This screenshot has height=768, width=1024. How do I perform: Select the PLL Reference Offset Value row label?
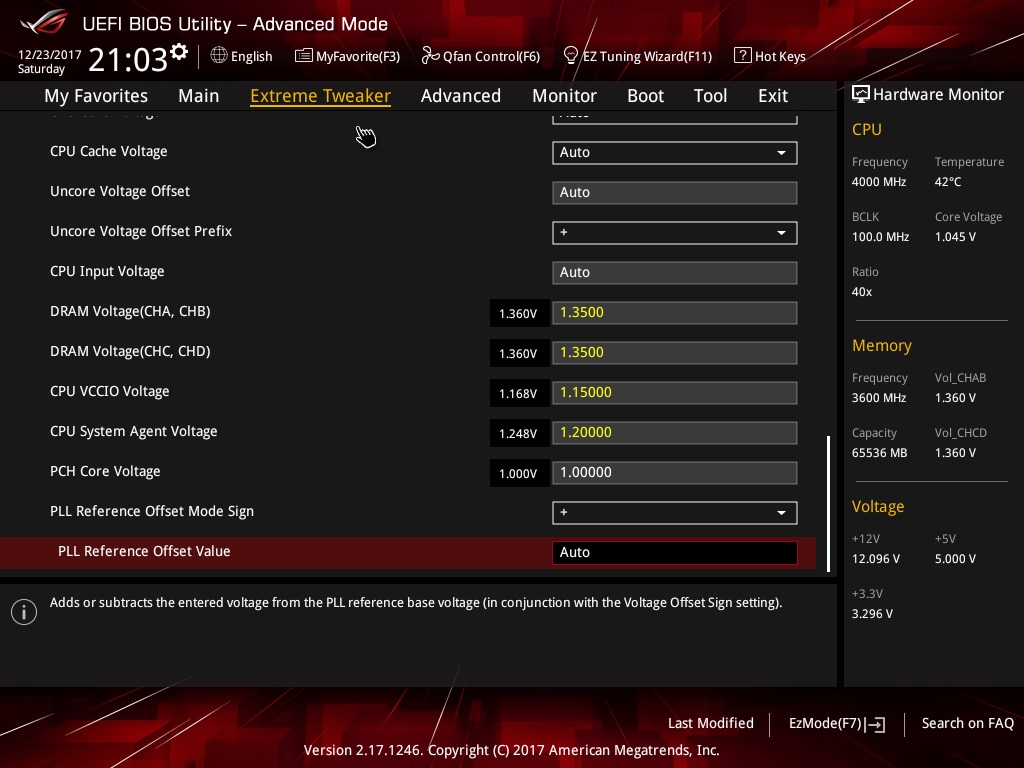[144, 551]
